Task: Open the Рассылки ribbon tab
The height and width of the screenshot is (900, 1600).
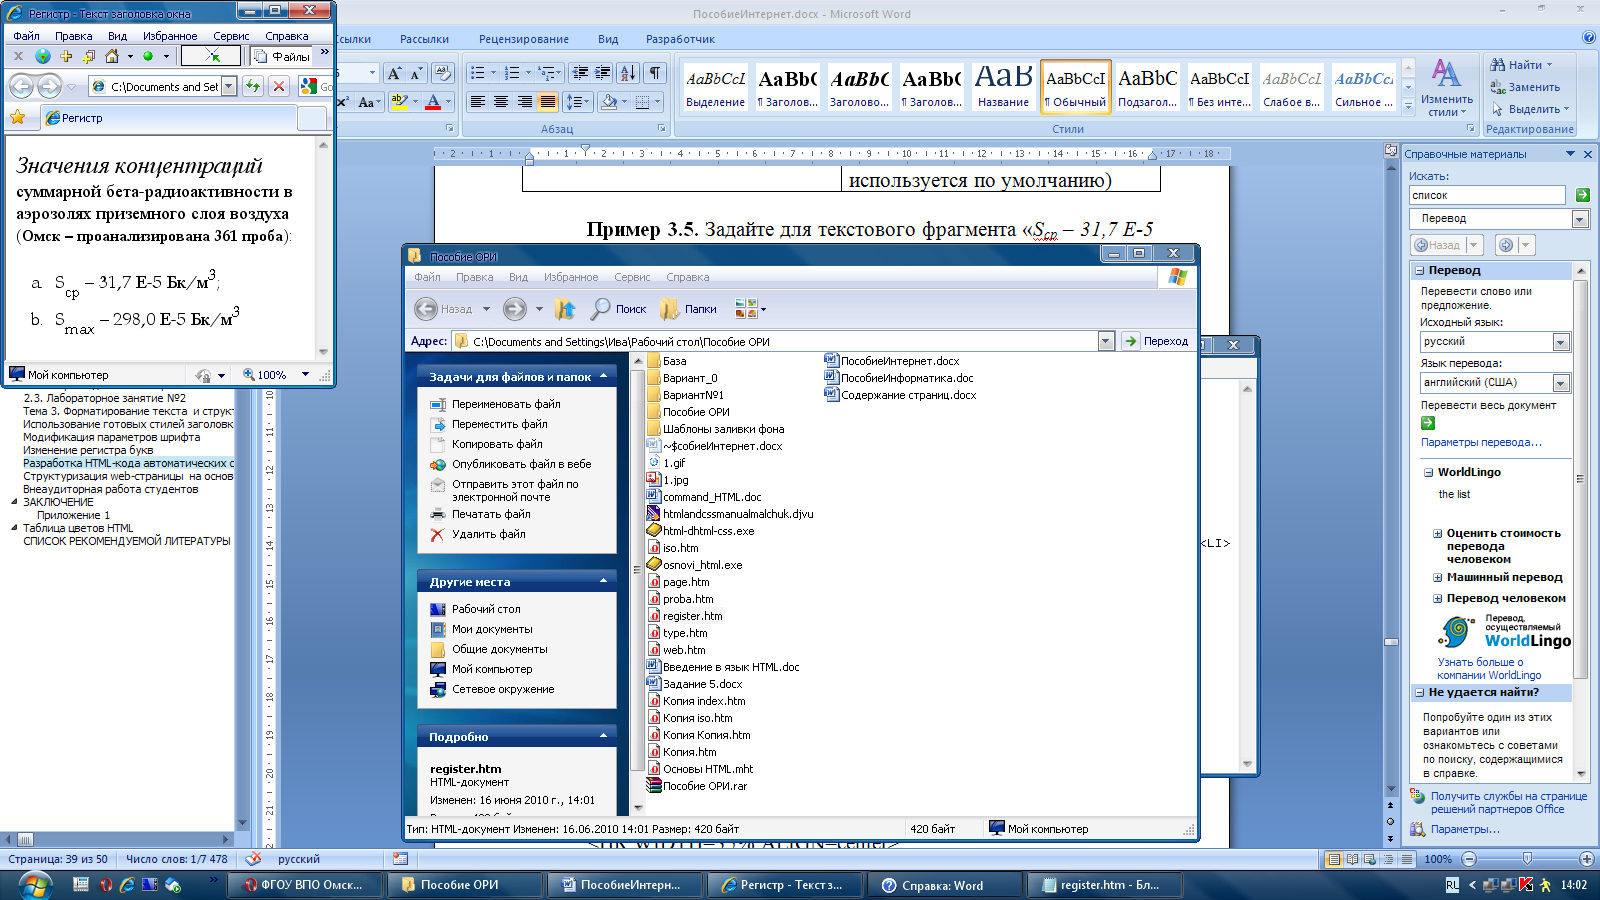Action: [x=424, y=39]
